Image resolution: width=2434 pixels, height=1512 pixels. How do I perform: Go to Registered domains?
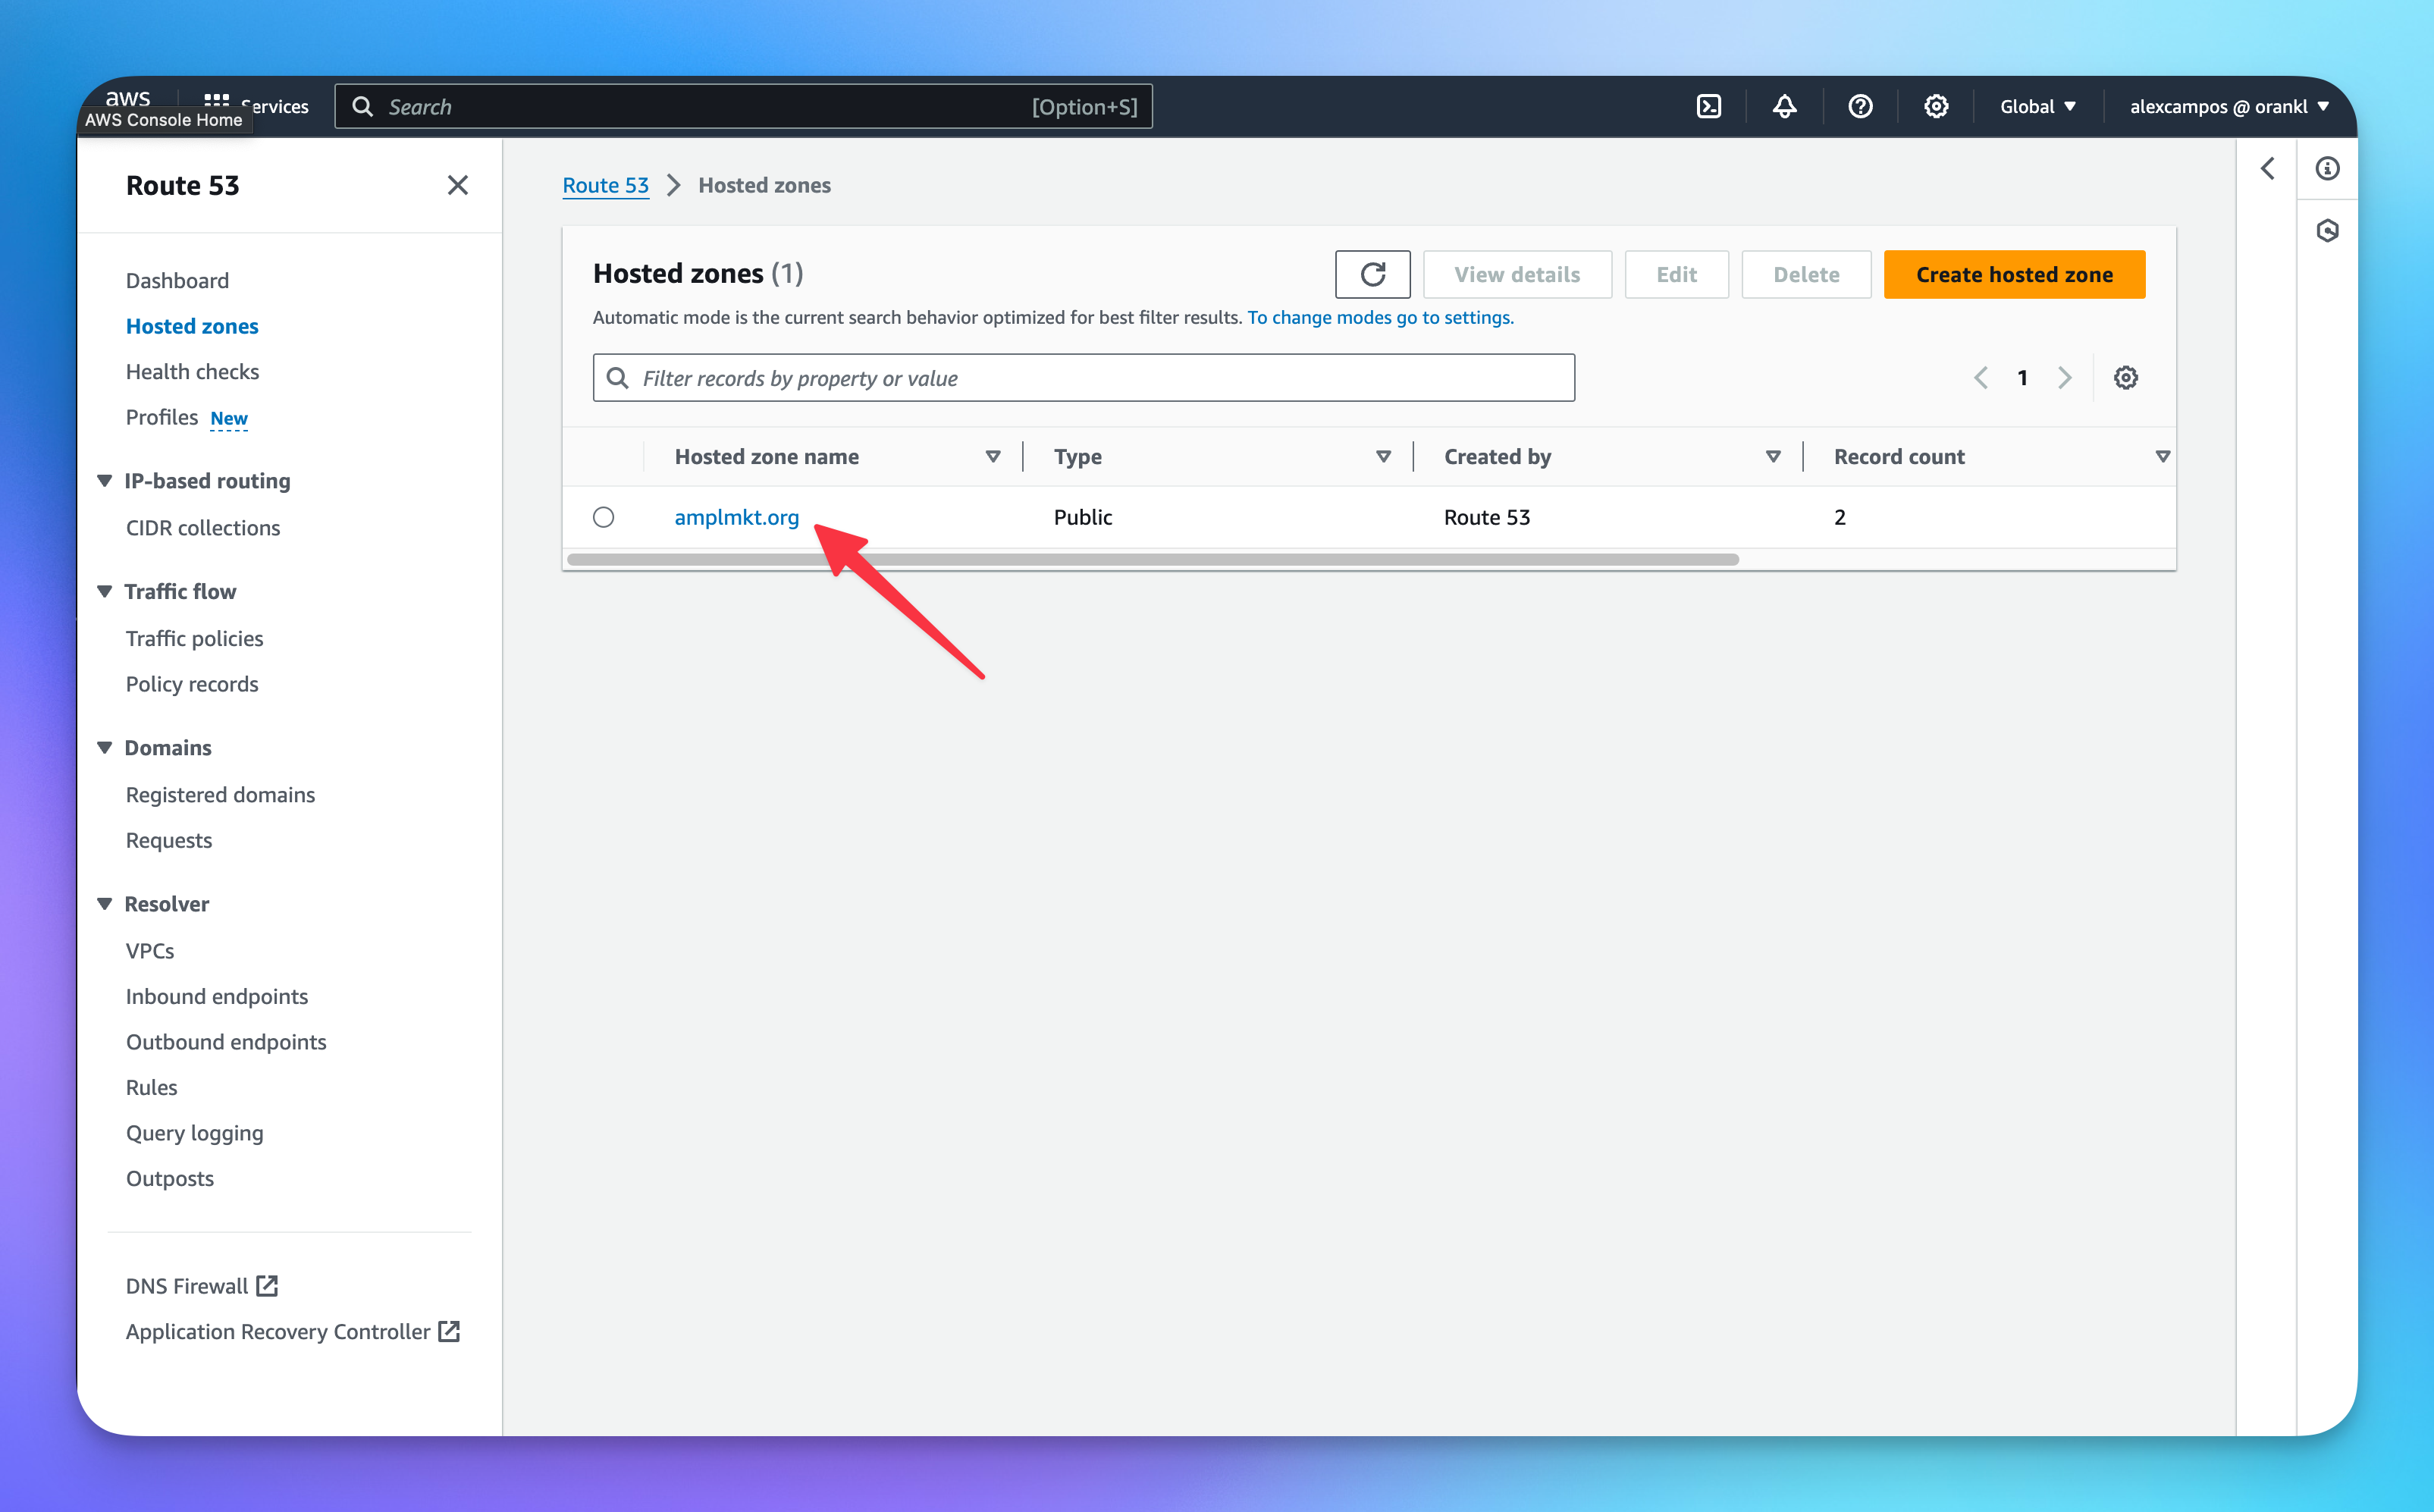point(220,795)
